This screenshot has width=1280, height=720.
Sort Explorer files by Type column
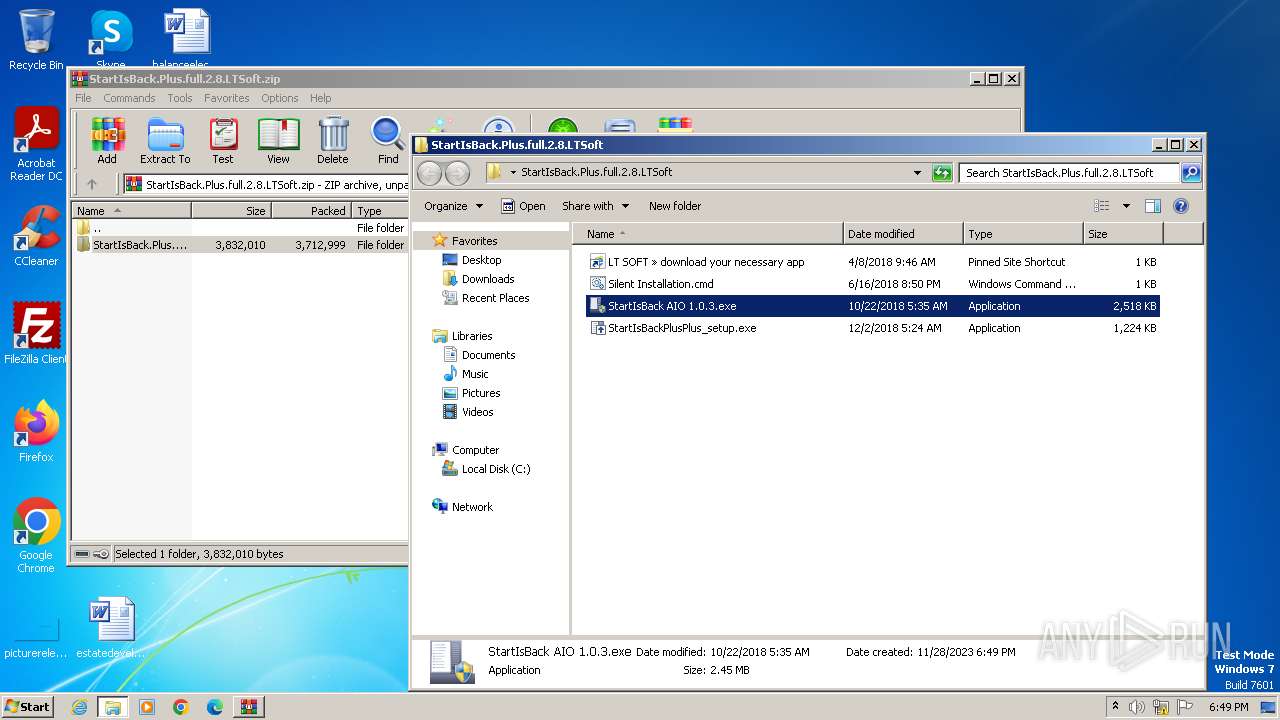(1023, 234)
